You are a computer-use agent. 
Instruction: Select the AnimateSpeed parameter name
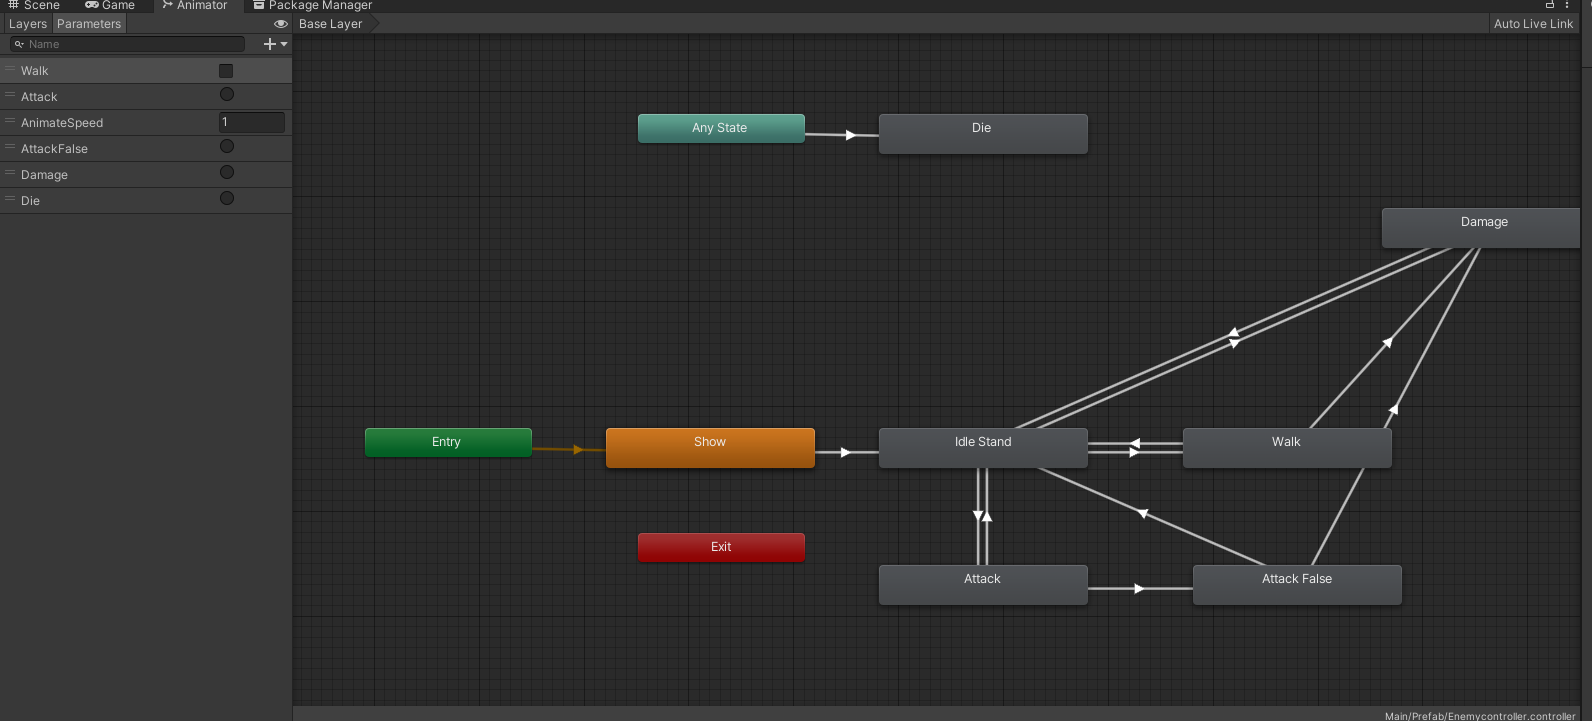(x=62, y=123)
